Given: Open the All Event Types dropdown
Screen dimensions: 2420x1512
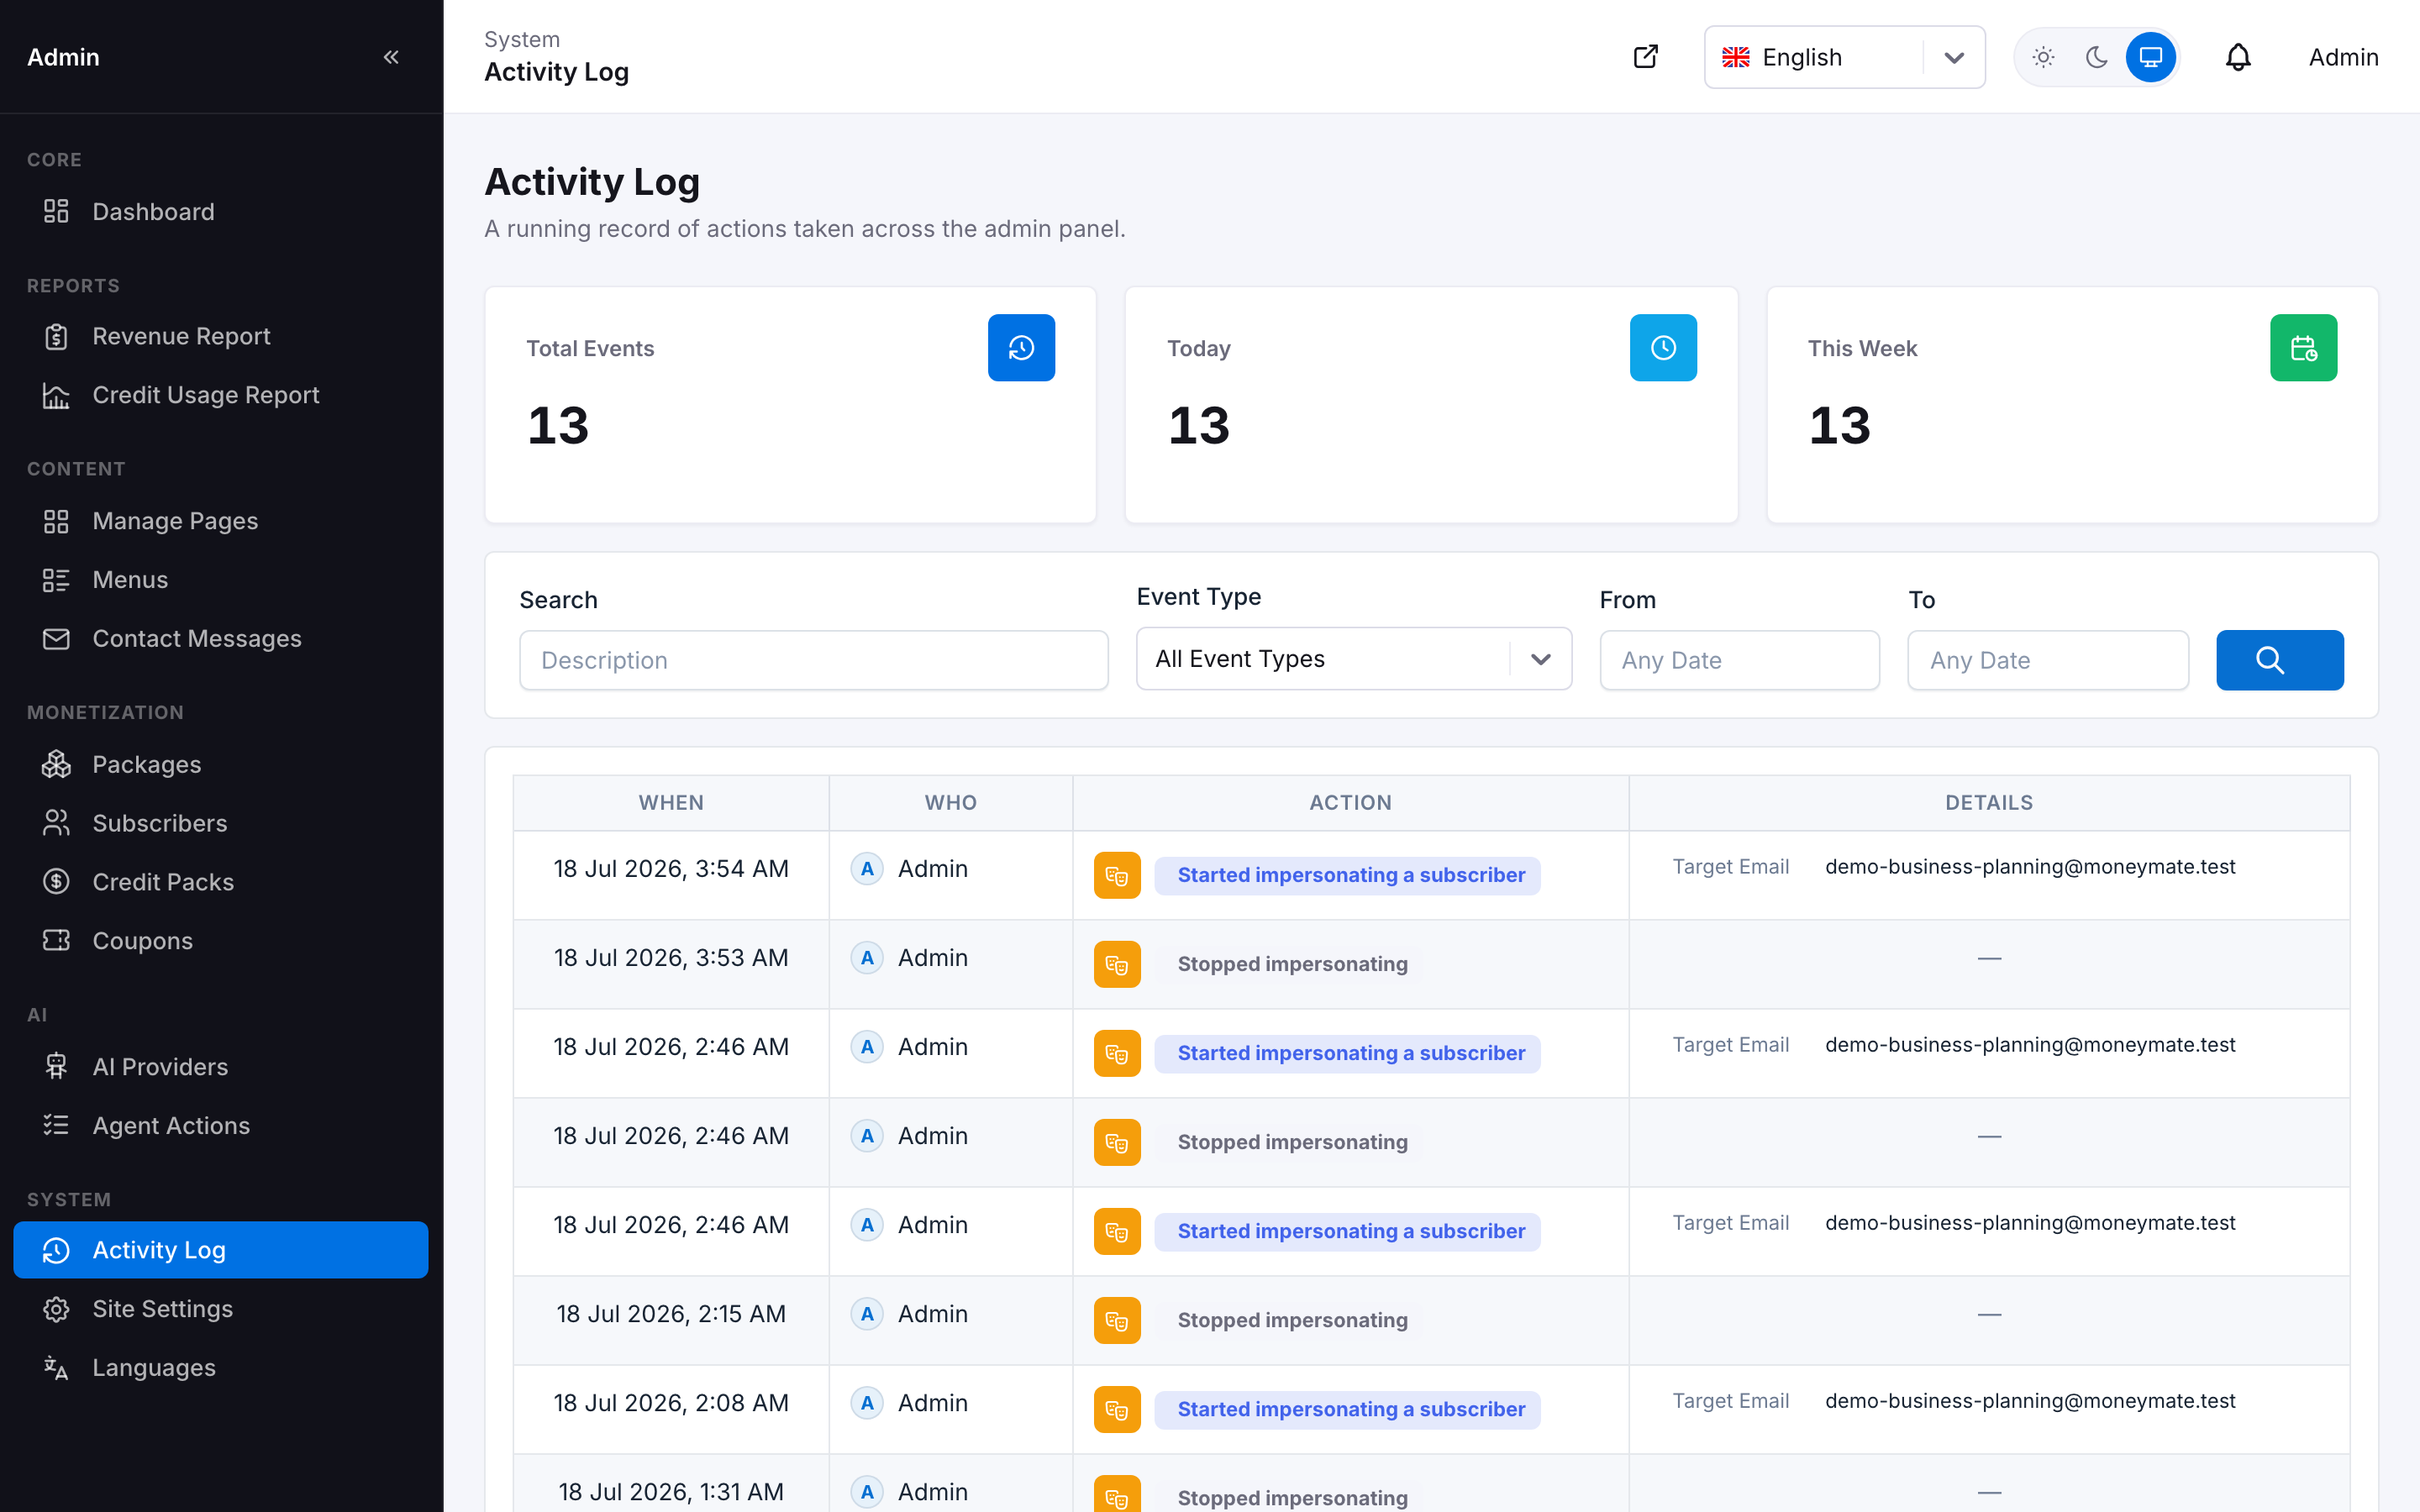Looking at the screenshot, I should pos(1353,658).
